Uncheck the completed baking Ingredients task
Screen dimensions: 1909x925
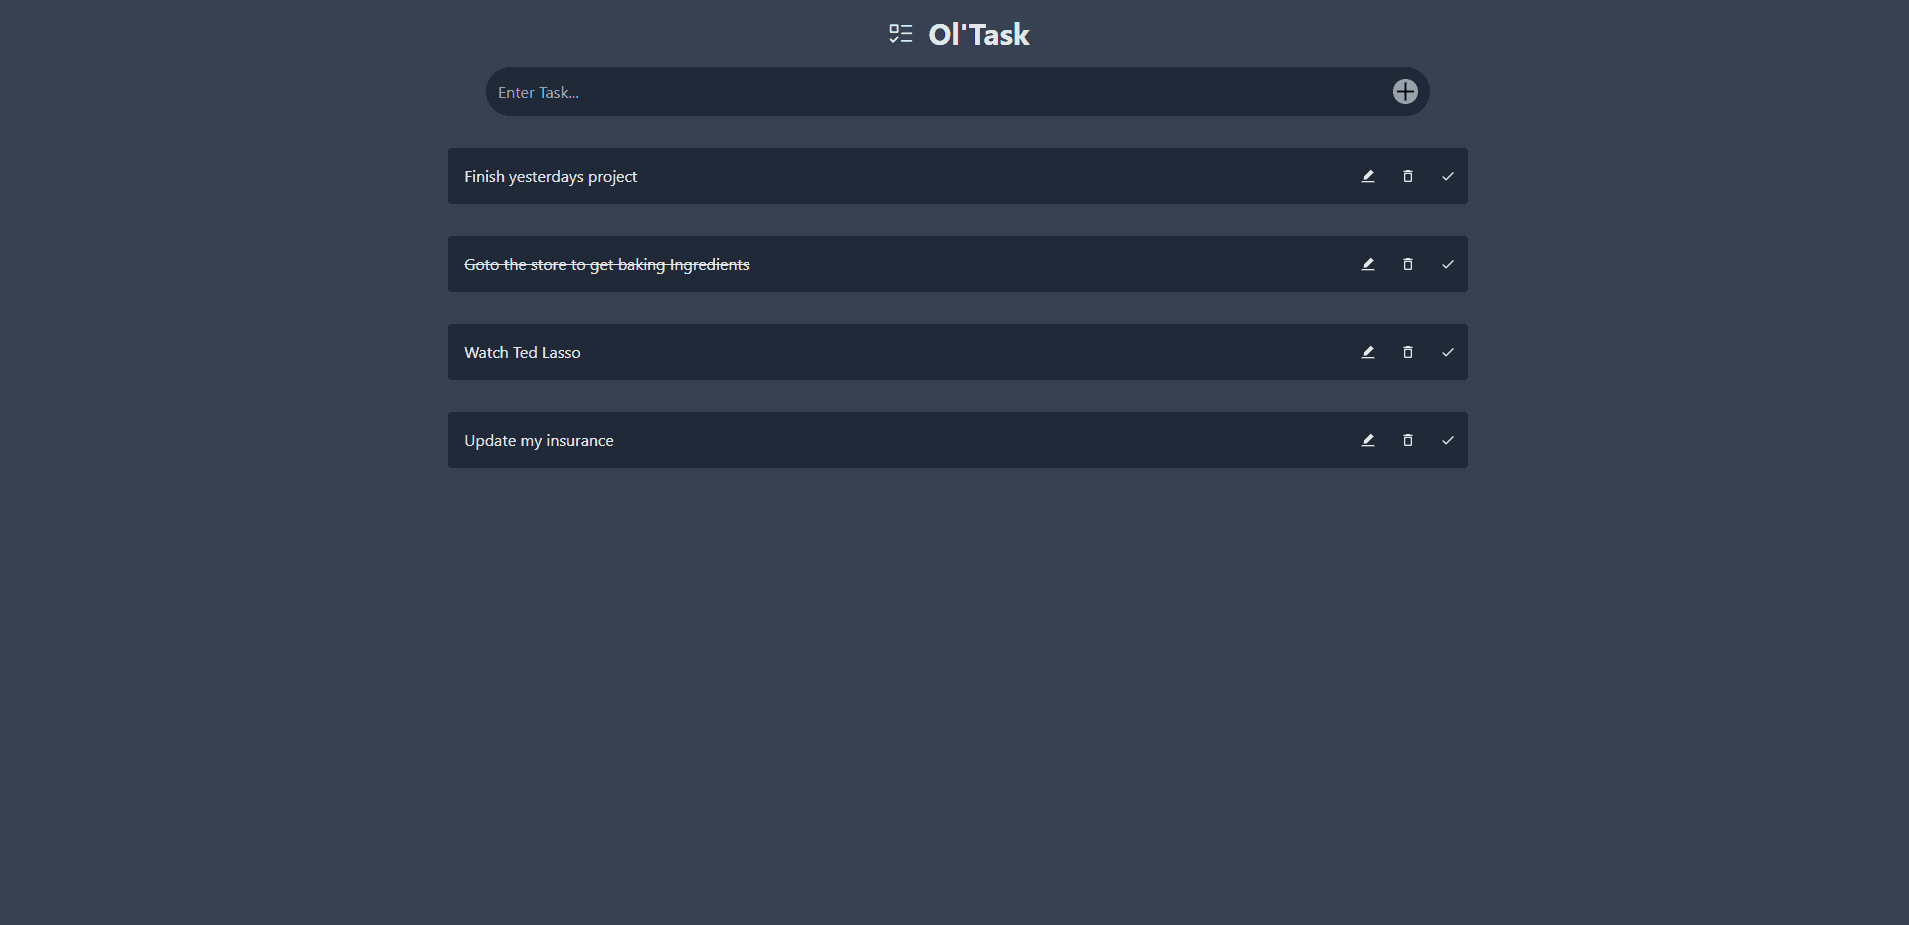coord(1447,264)
